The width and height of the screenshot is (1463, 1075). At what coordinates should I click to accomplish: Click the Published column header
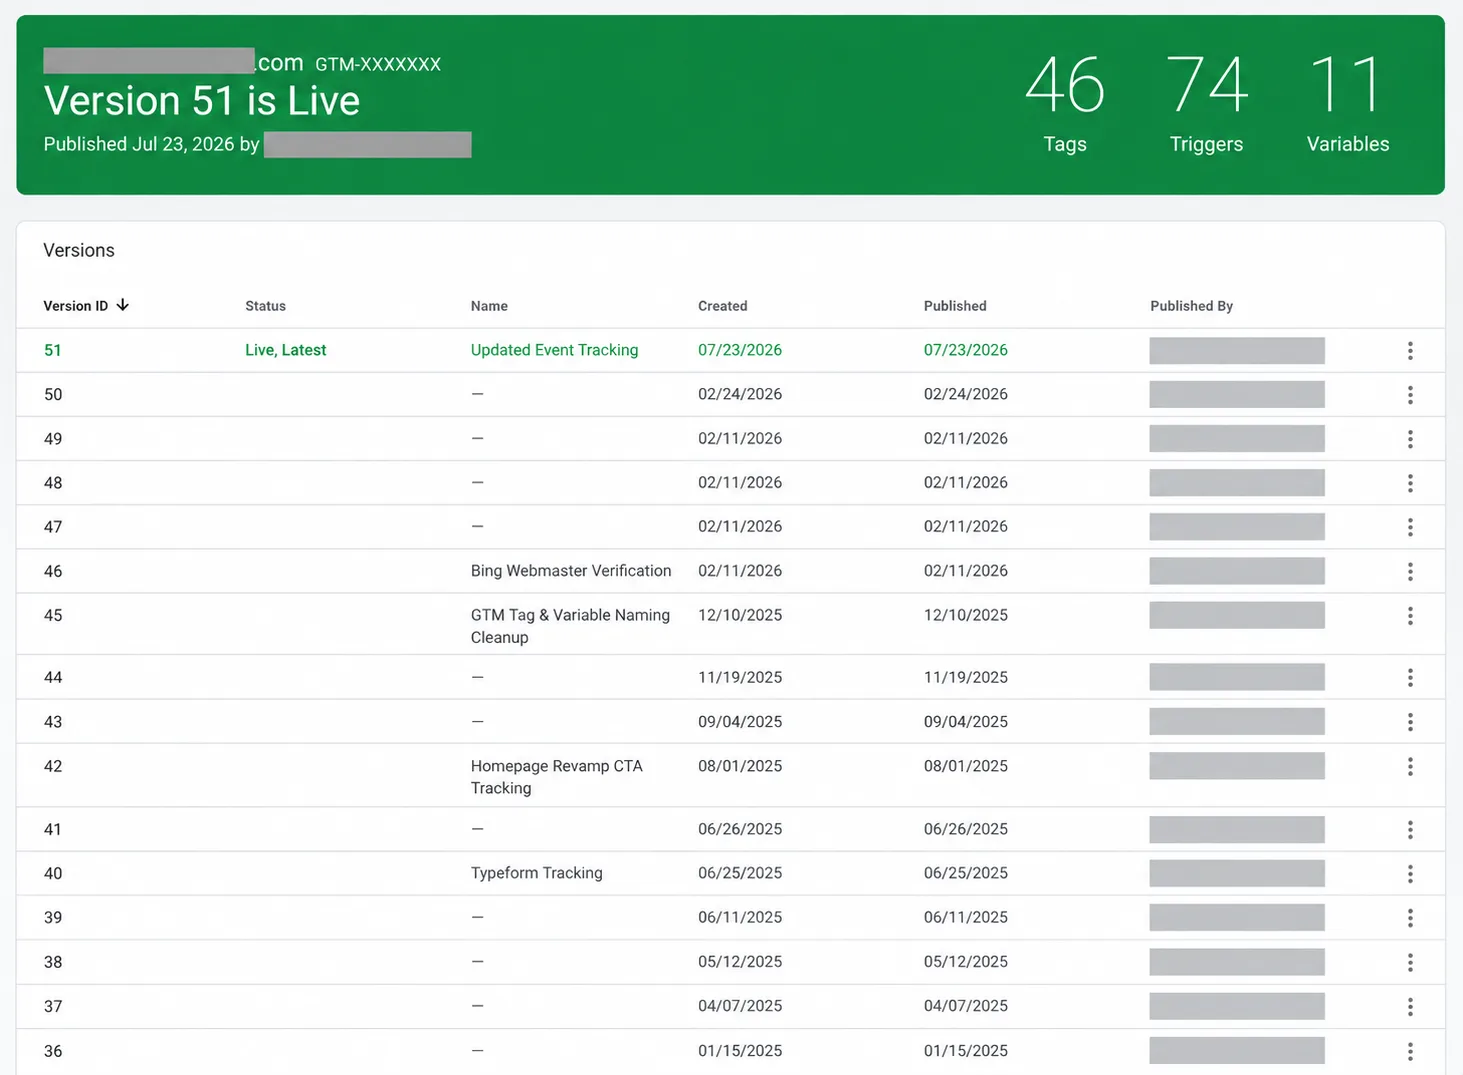[x=955, y=306]
